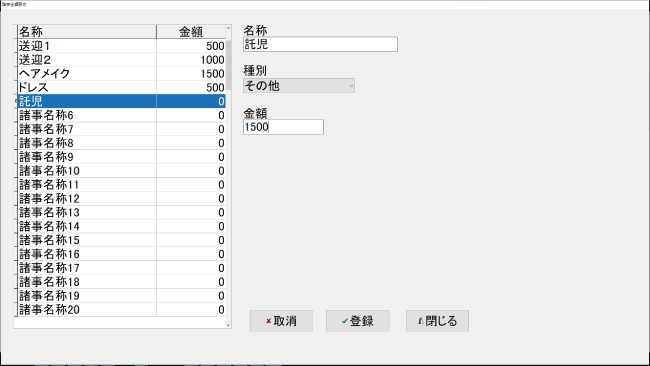Image resolution: width=650 pixels, height=366 pixels.
Task: Click the 登録 register button
Action: tap(358, 321)
